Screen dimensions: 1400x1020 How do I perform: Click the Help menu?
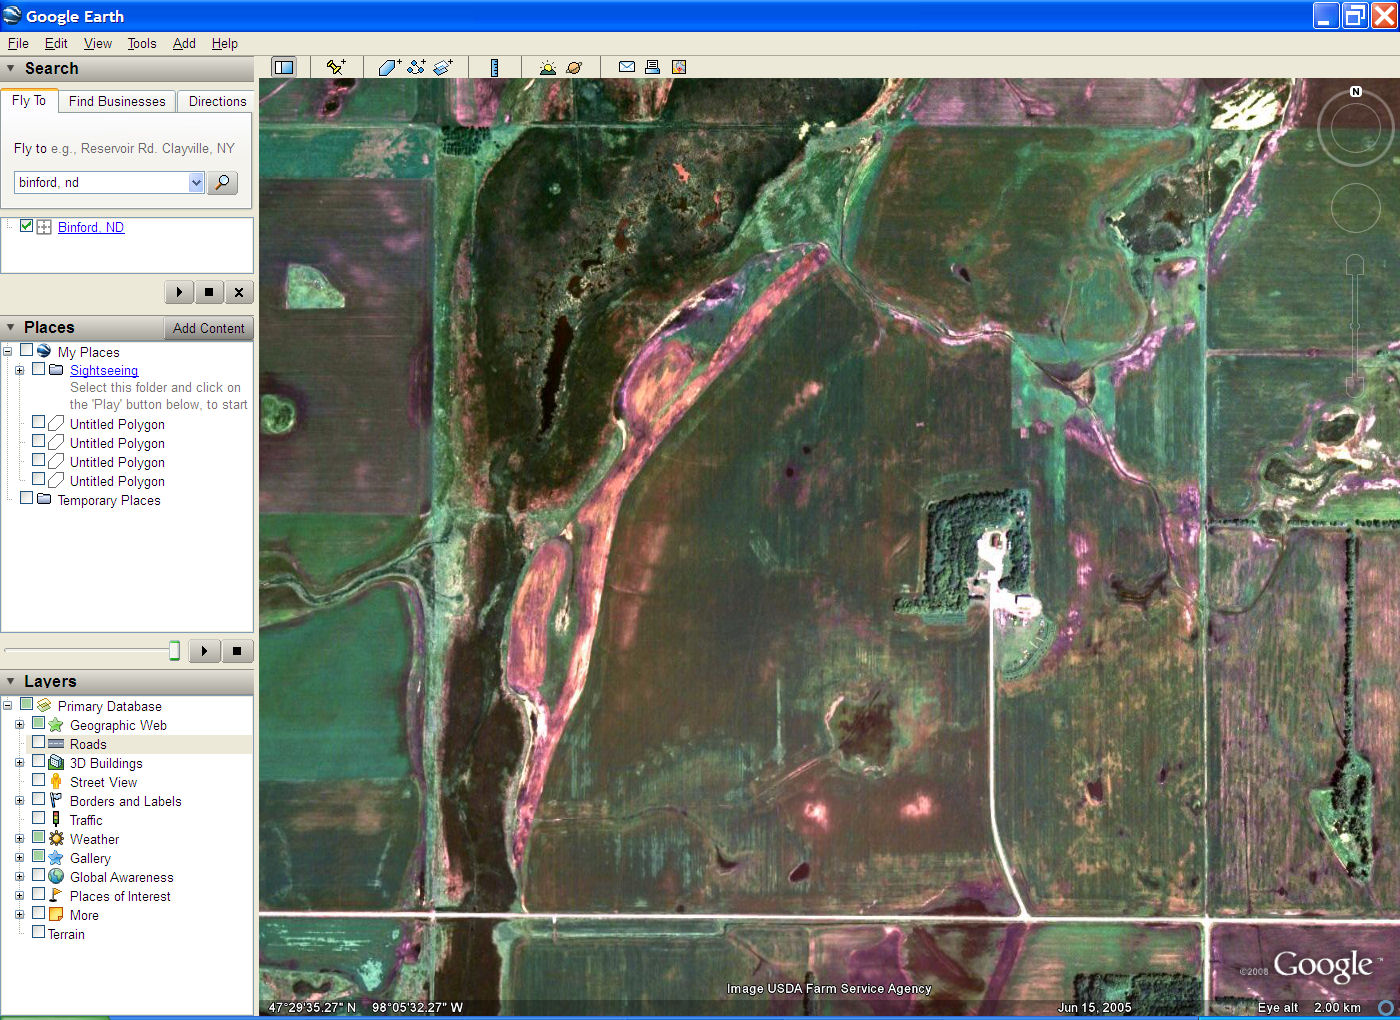[x=225, y=43]
